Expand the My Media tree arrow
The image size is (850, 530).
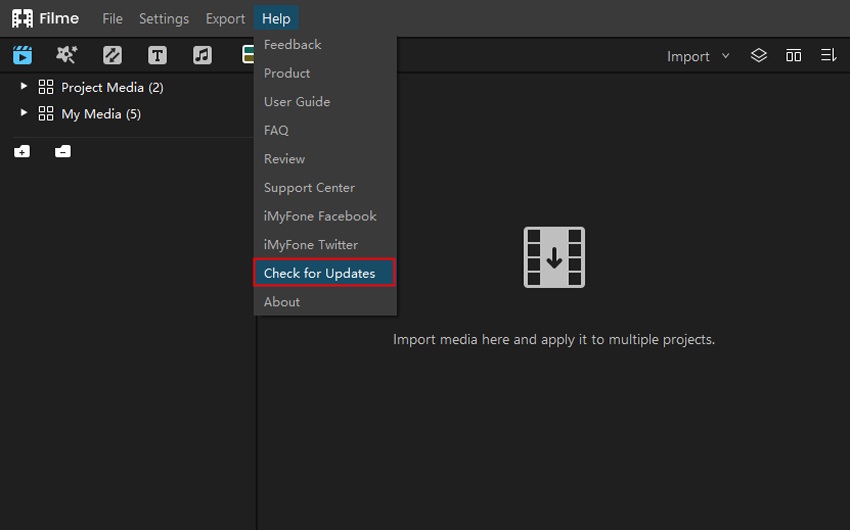point(23,112)
